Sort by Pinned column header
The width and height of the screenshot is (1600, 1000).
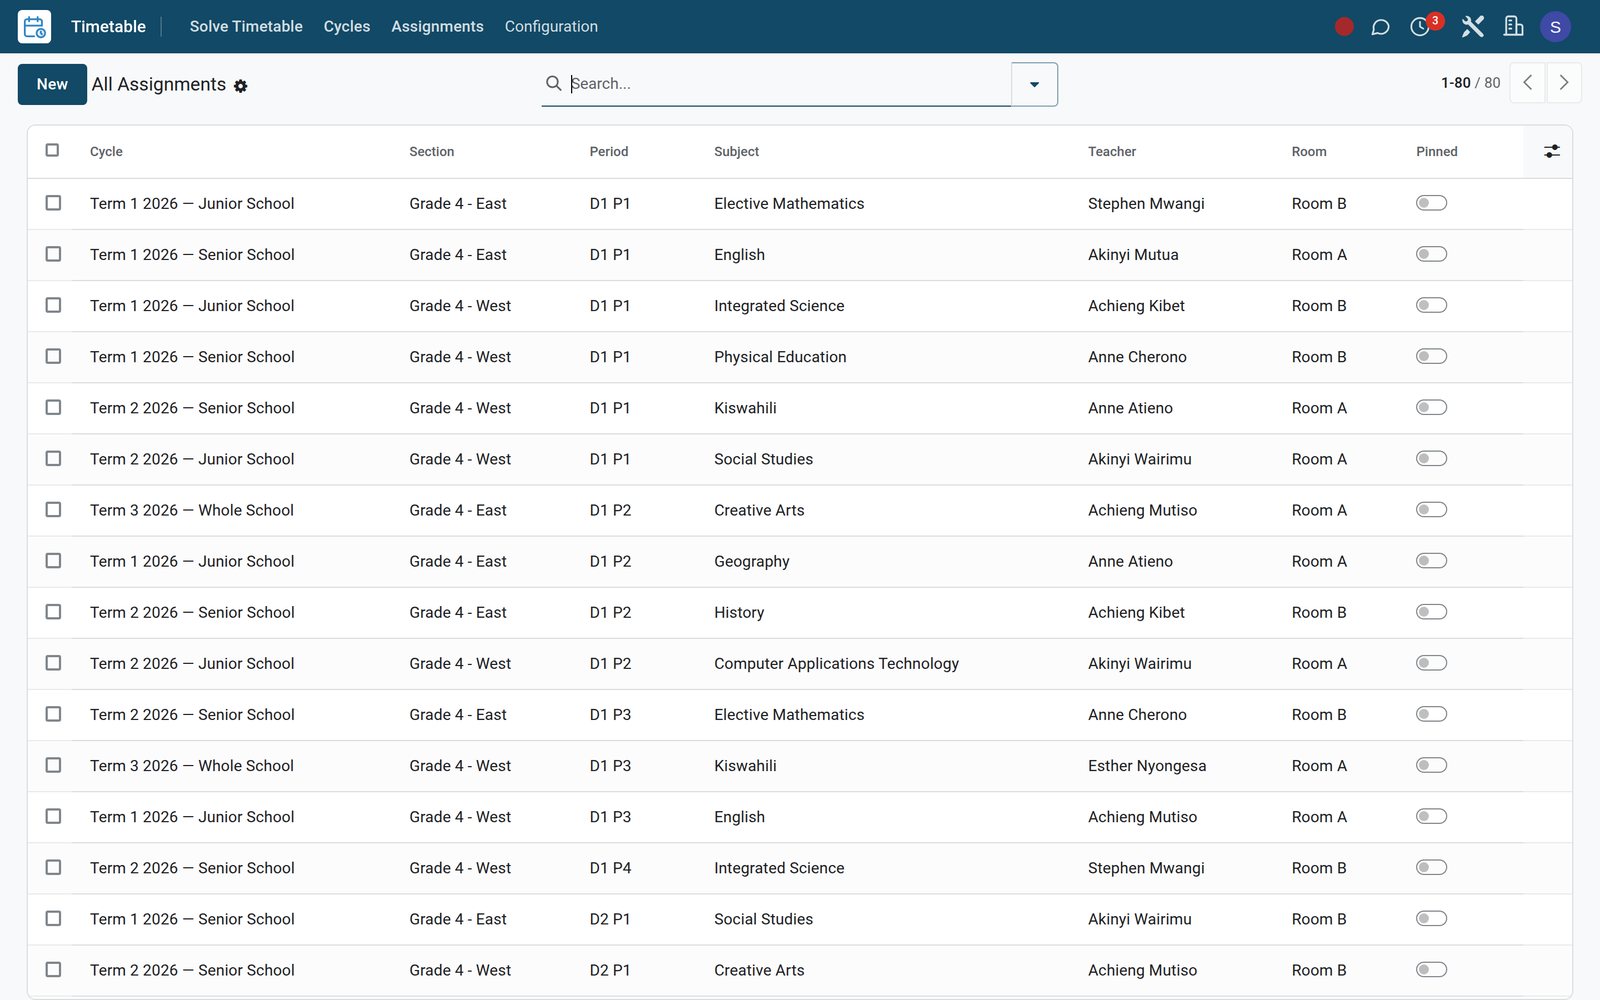coord(1436,151)
